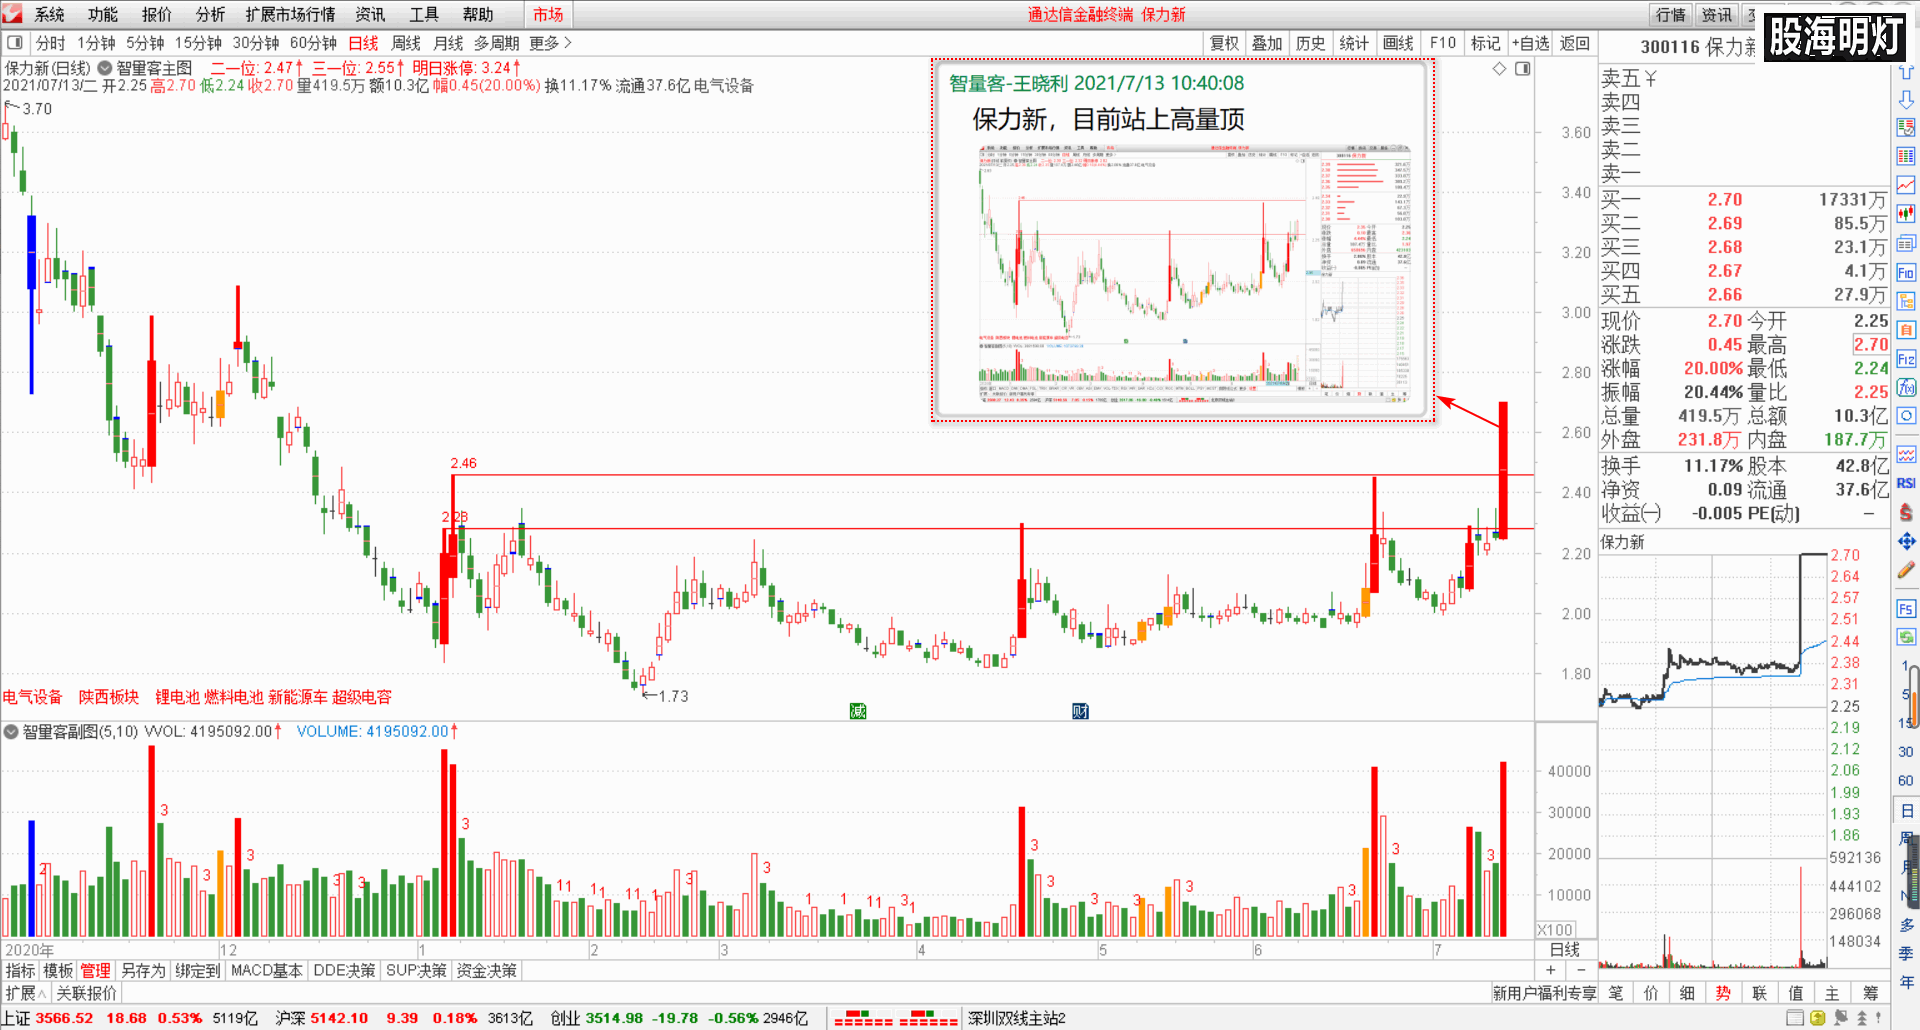This screenshot has width=1920, height=1030.
Task: Select the red line chart icon in sidebar
Action: pos(1906,185)
